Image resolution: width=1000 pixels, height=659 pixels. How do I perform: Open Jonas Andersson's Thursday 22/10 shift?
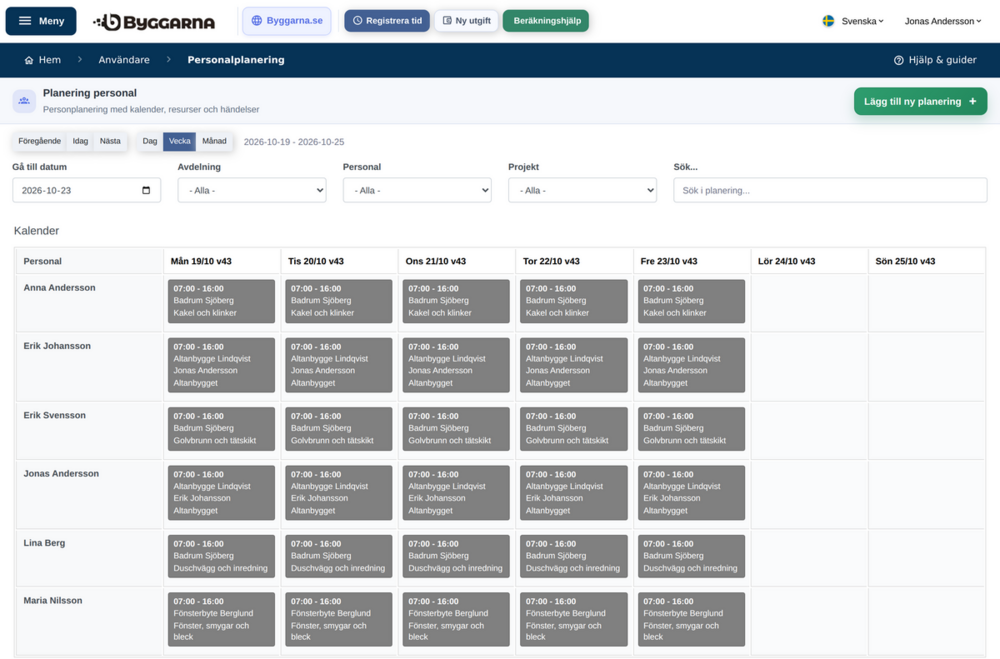[573, 492]
